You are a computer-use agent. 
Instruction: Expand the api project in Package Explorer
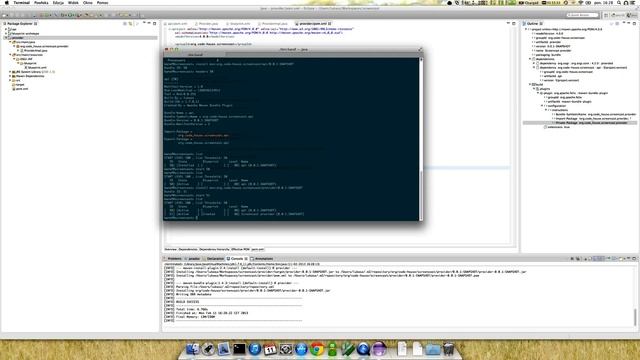point(6,29)
